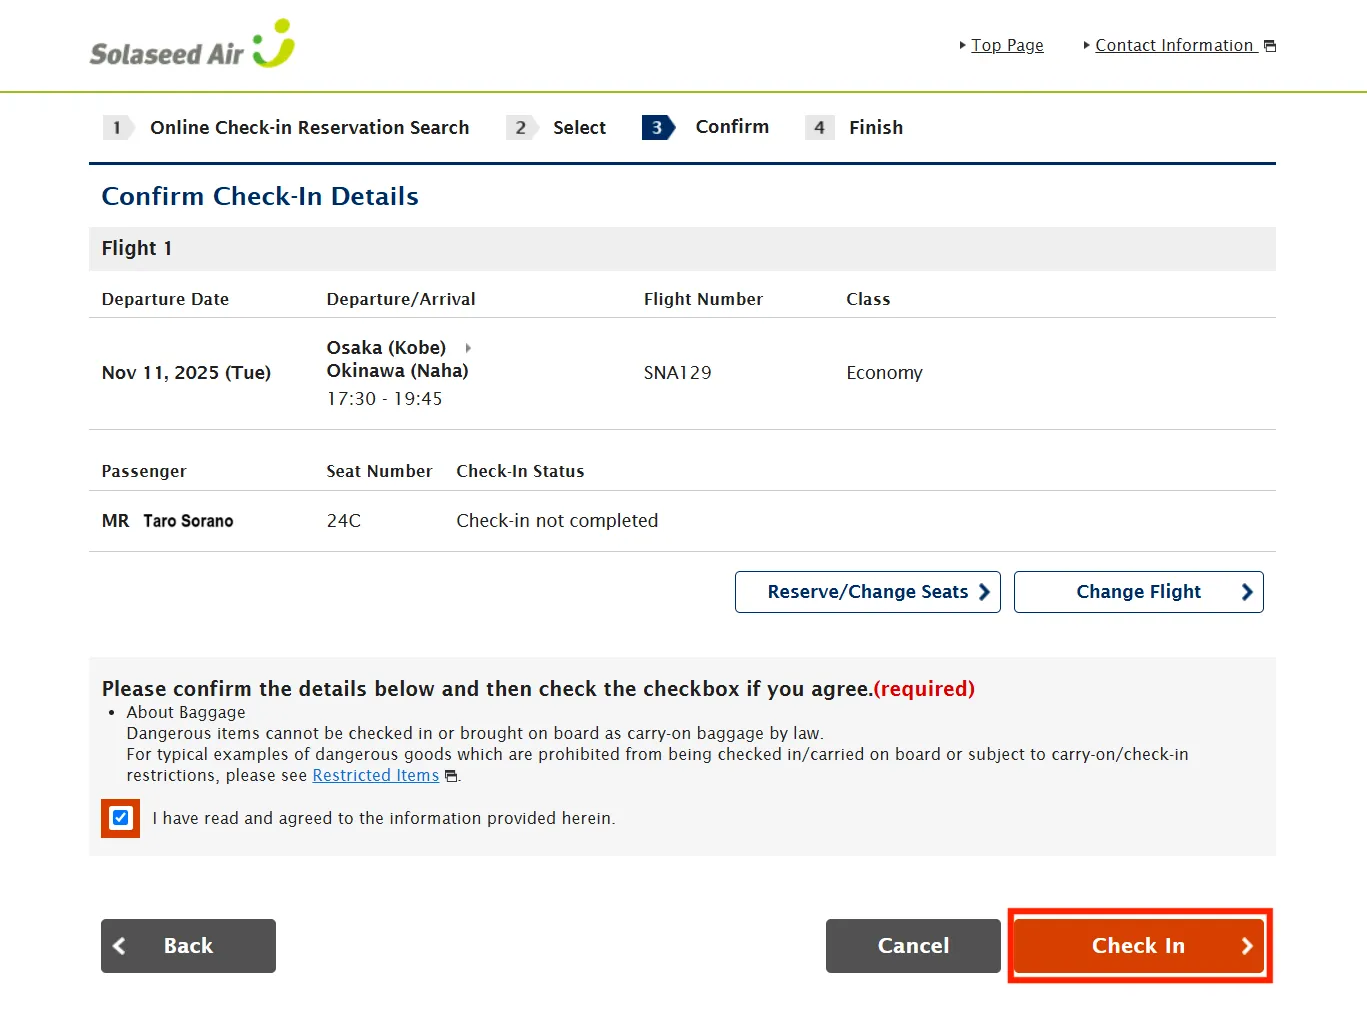The width and height of the screenshot is (1367, 1025).
Task: Go back with the Back button
Action: point(188,946)
